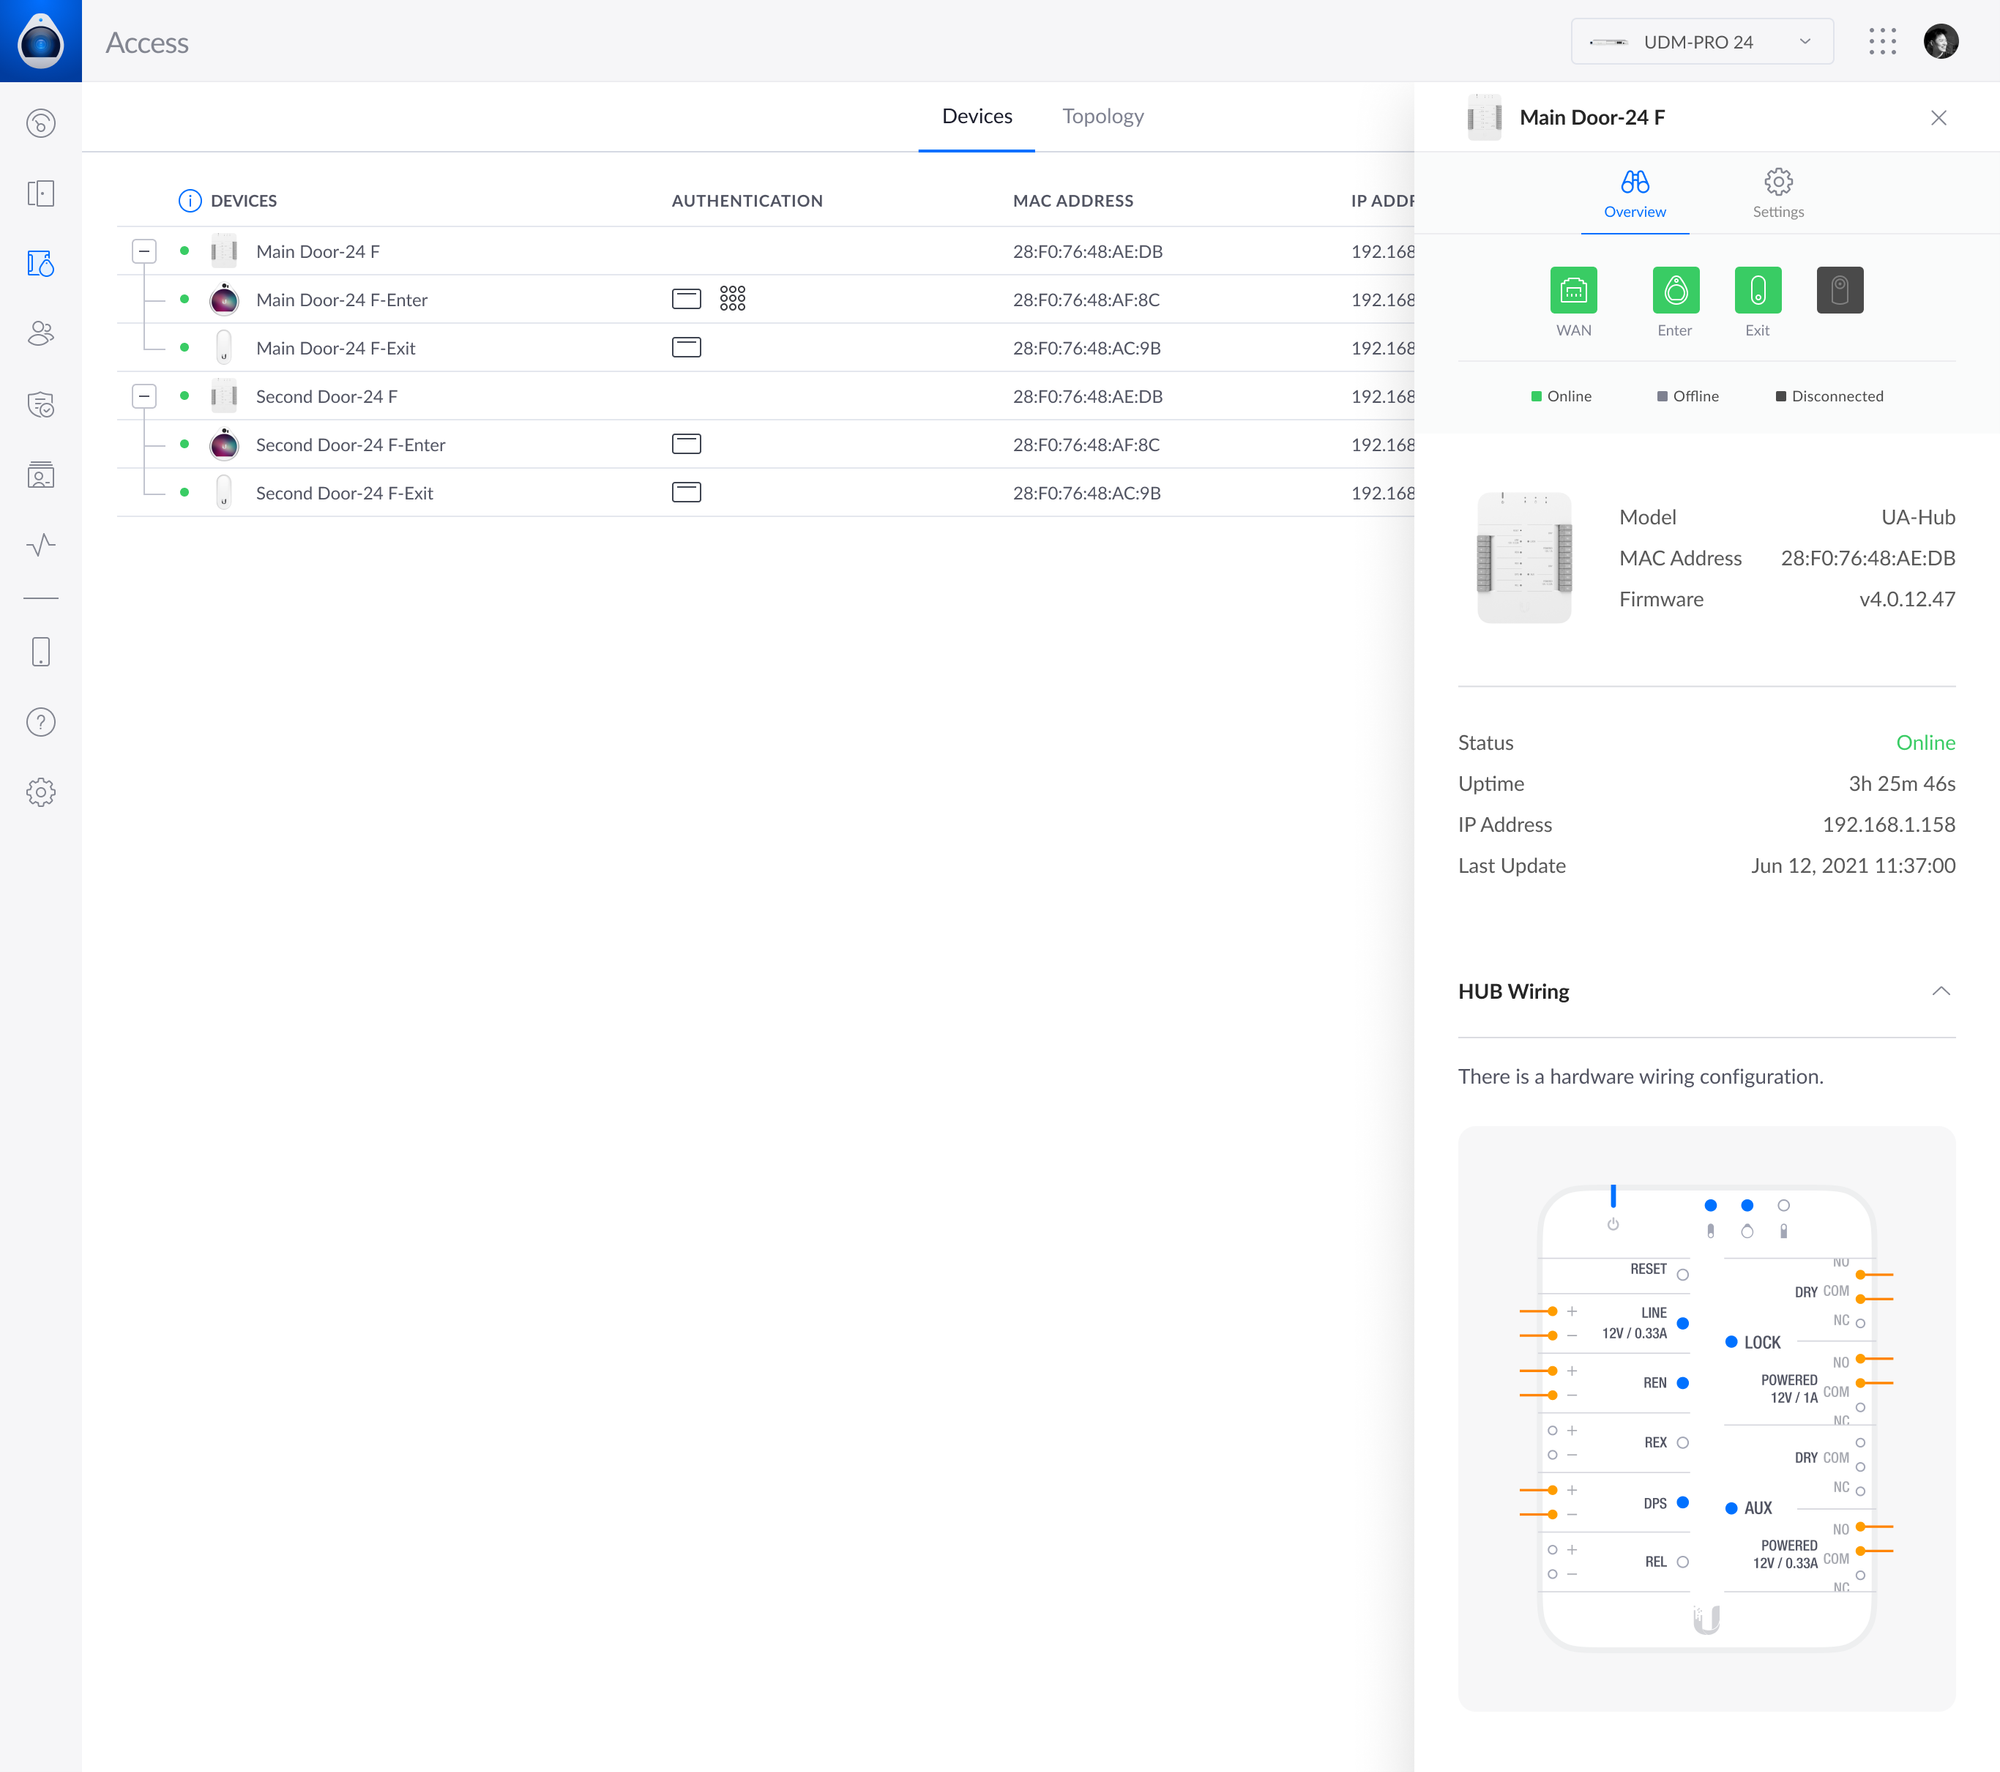
Task: Open the users icon in sidebar
Action: pyautogui.click(x=41, y=334)
